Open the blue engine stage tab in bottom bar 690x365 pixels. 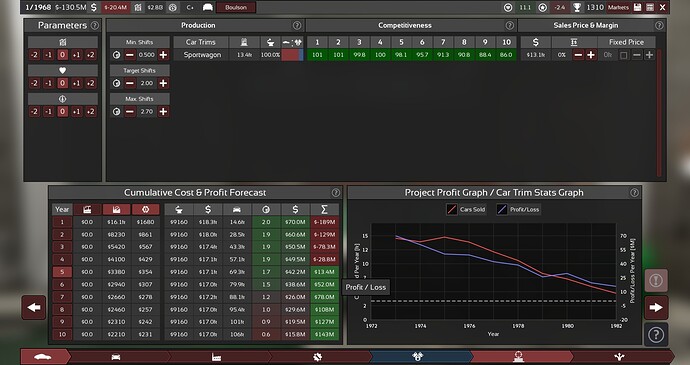[x=418, y=357]
